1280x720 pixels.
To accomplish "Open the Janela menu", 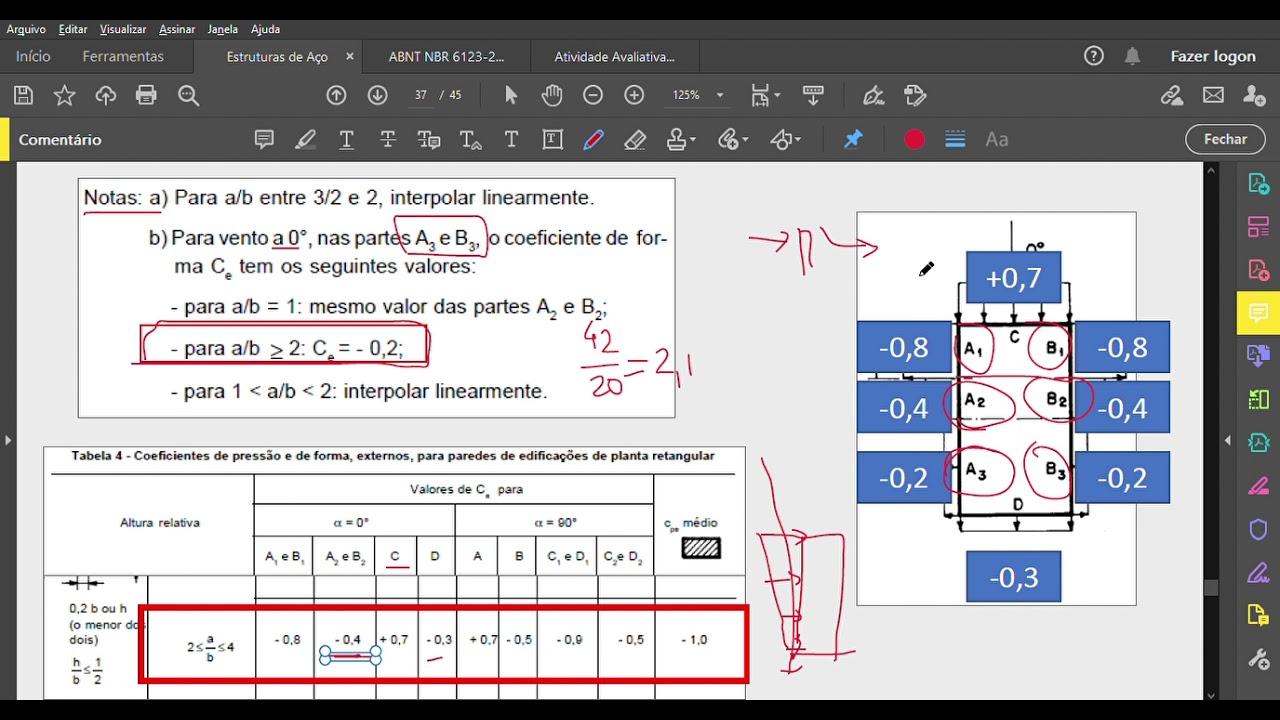I will pos(223,29).
